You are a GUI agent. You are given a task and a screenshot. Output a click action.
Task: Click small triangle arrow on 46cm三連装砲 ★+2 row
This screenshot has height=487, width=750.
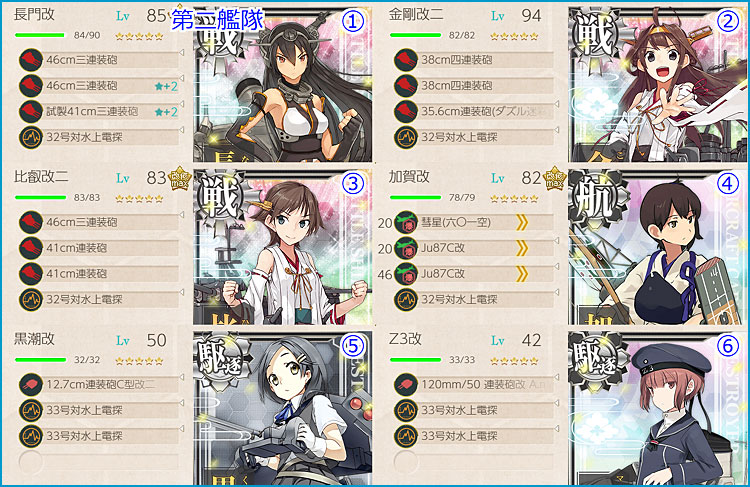(181, 78)
